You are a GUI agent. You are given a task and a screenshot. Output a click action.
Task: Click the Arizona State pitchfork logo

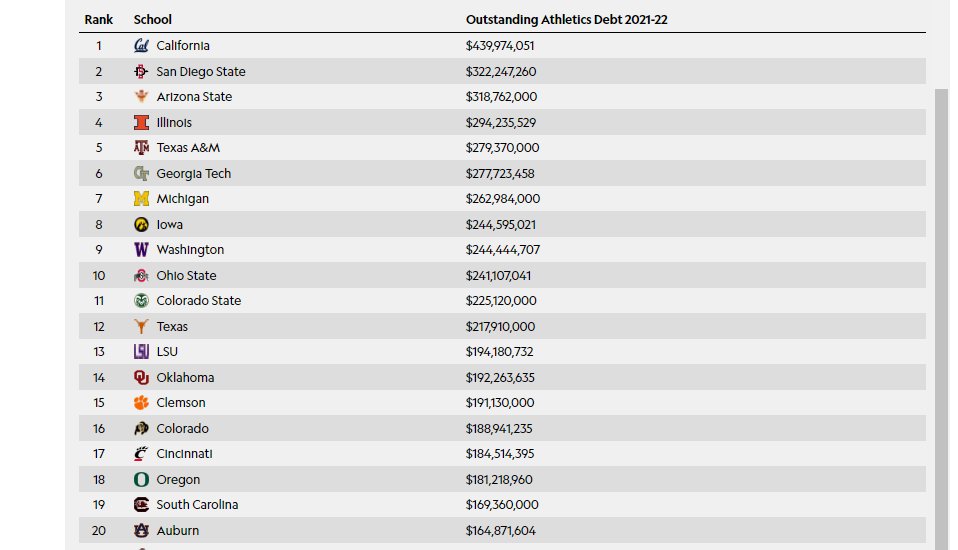click(141, 97)
